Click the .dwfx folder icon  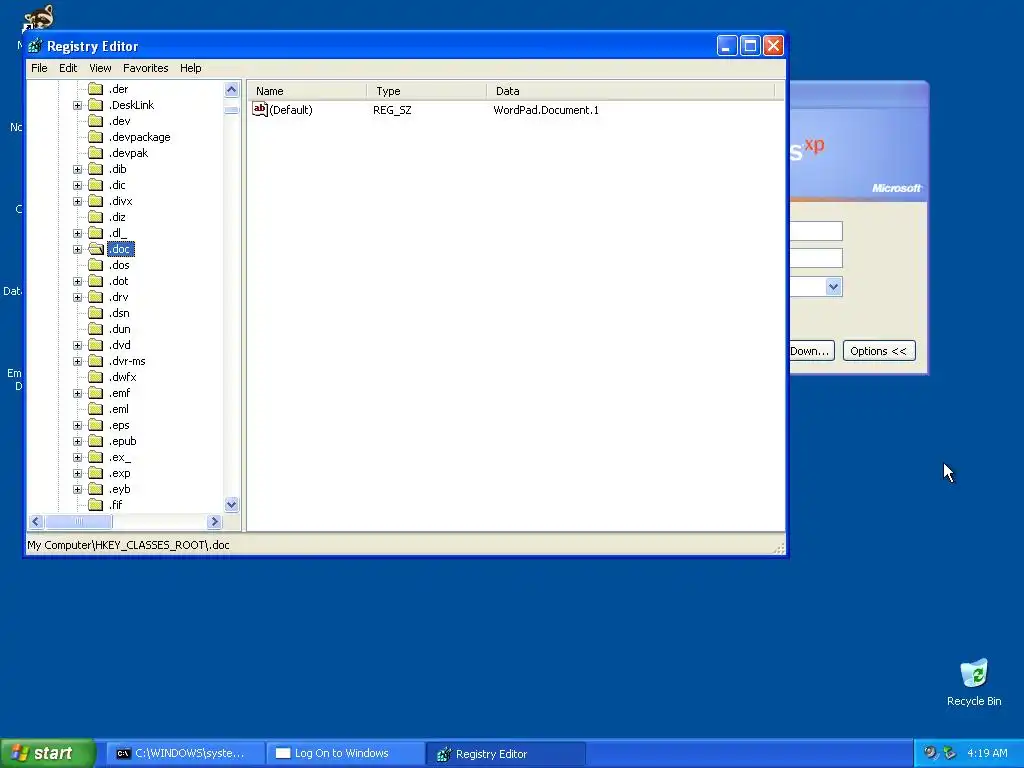click(x=95, y=377)
